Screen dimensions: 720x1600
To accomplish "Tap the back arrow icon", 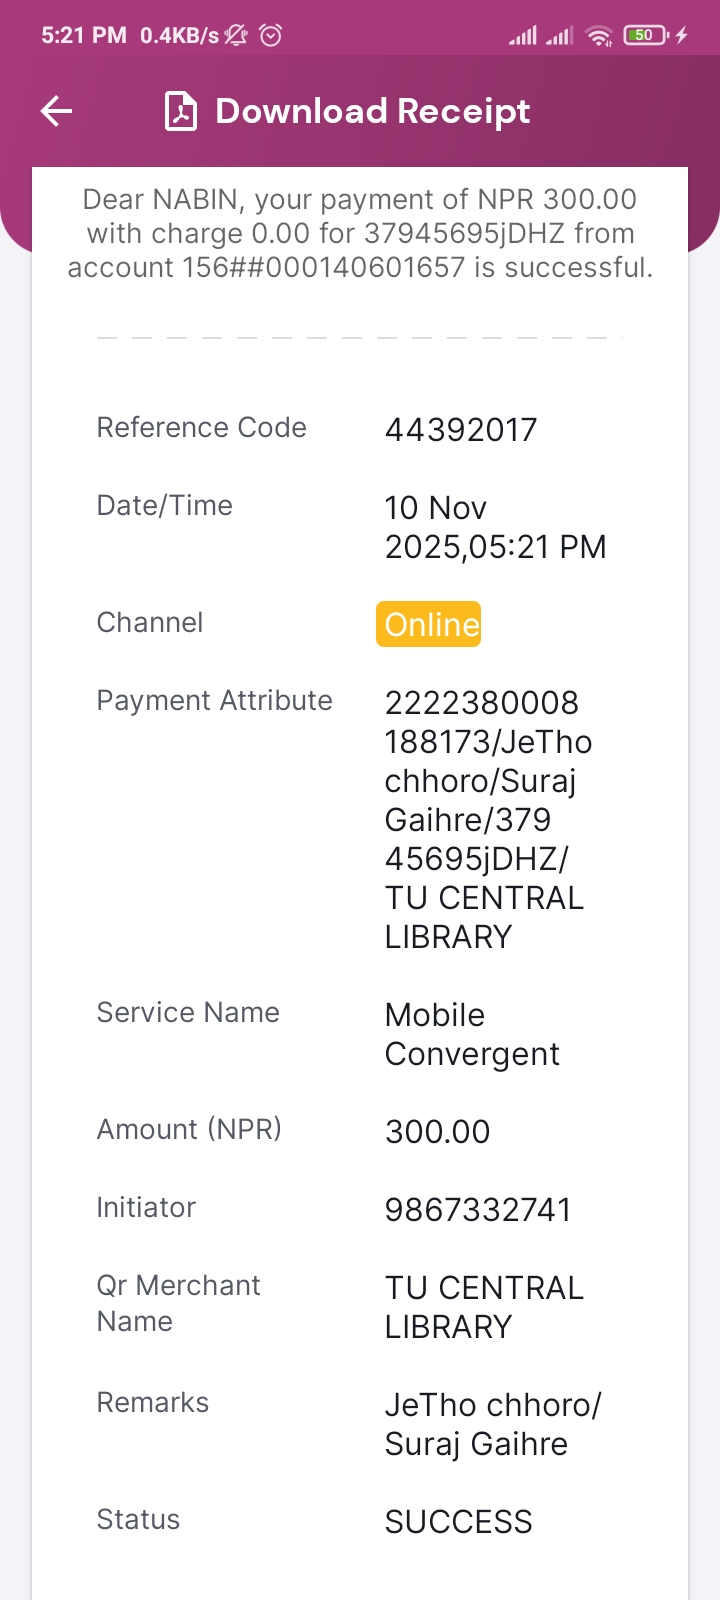I will (x=56, y=111).
